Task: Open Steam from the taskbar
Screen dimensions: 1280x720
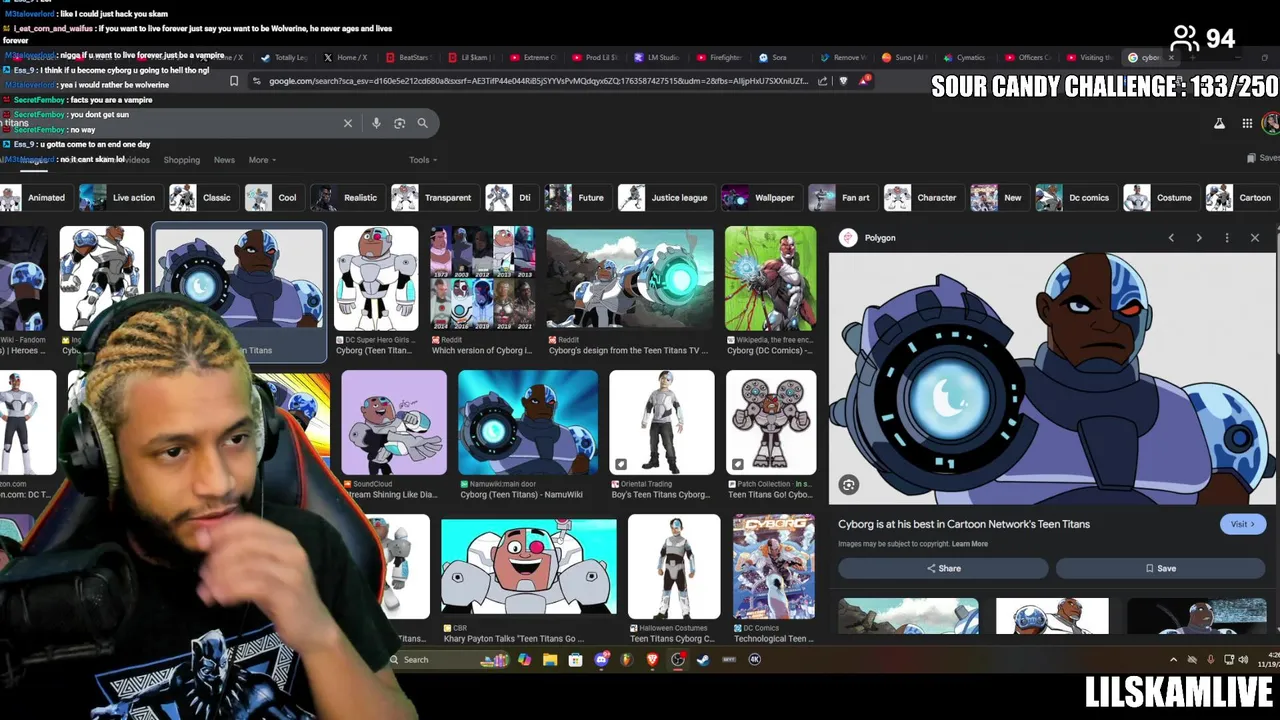Action: pos(703,659)
